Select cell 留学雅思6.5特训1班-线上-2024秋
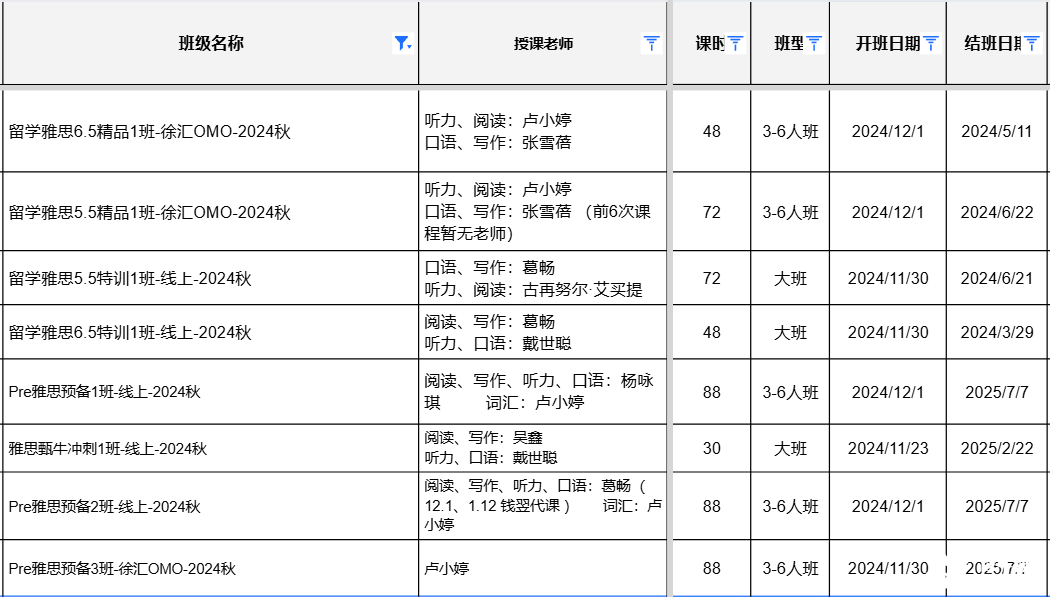Image resolution: width=1050 pixels, height=597 pixels. click(211, 332)
